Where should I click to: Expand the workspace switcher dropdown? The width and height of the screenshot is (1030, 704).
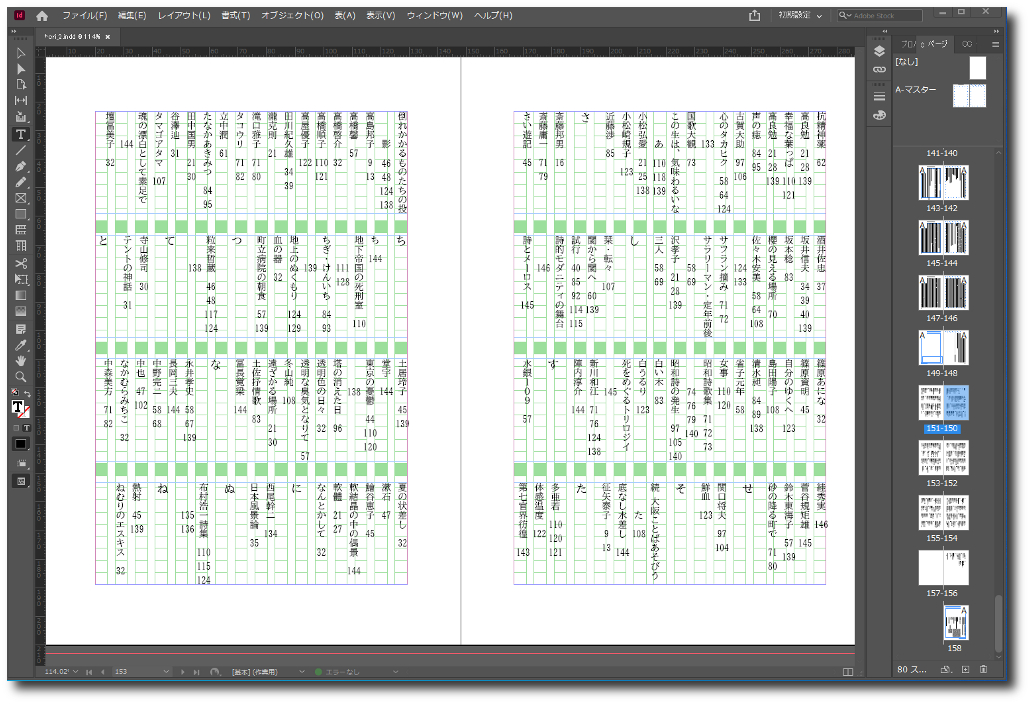[819, 16]
